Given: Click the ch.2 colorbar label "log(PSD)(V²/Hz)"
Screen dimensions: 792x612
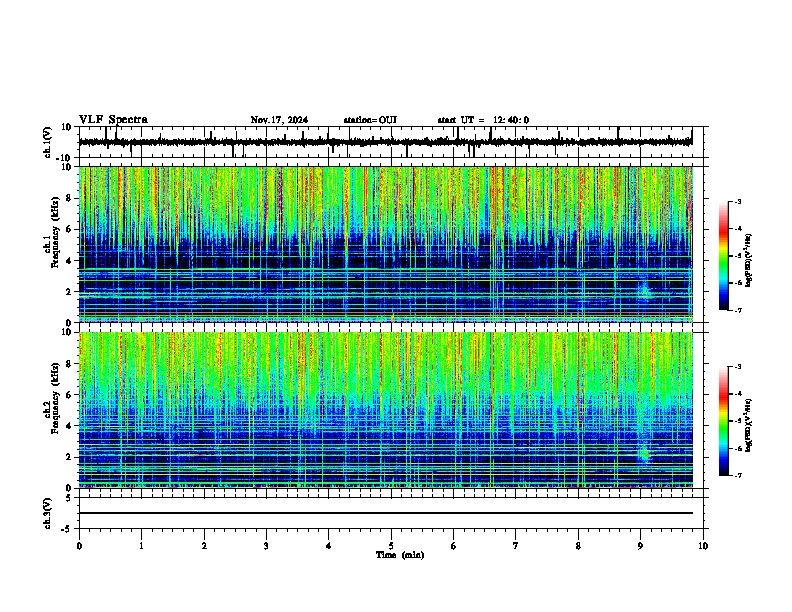Looking at the screenshot, I should tap(749, 425).
